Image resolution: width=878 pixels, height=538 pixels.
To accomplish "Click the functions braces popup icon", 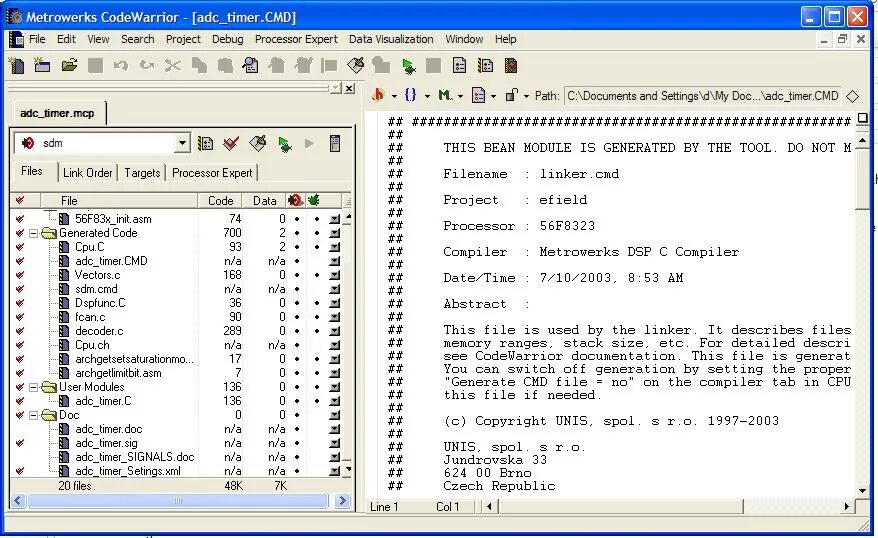I will [x=410, y=95].
